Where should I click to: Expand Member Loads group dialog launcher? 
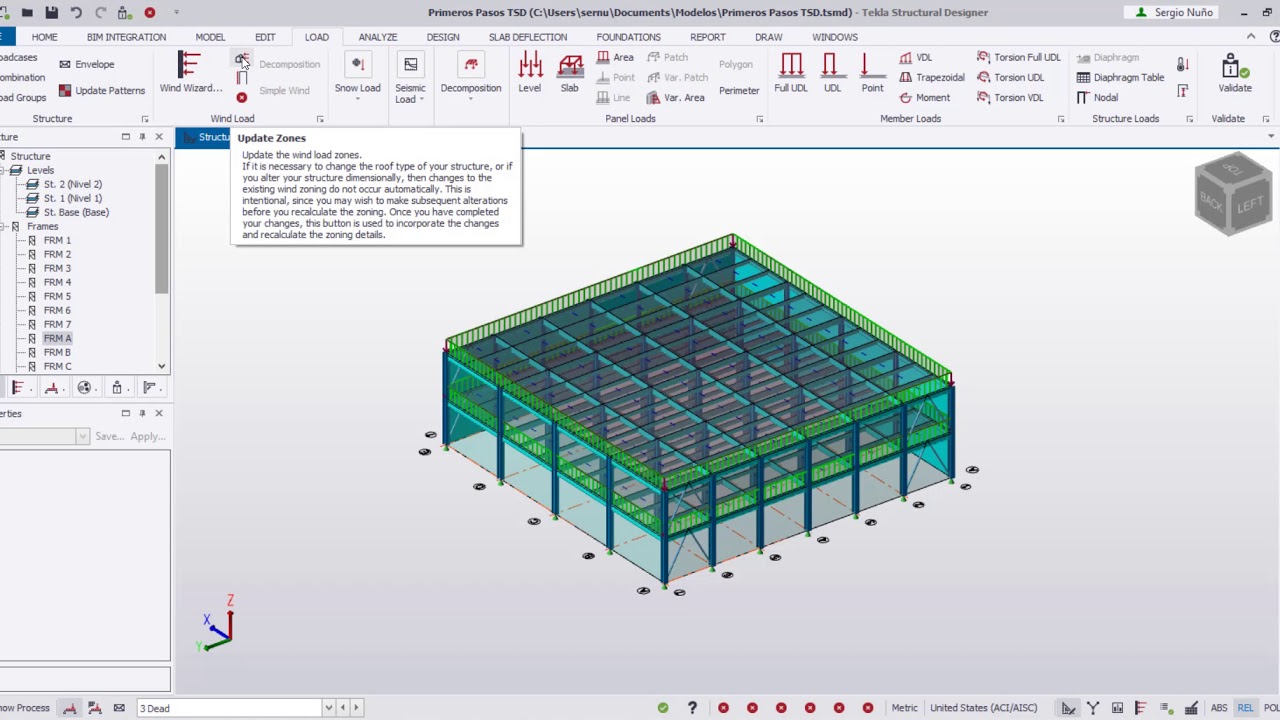1061,119
